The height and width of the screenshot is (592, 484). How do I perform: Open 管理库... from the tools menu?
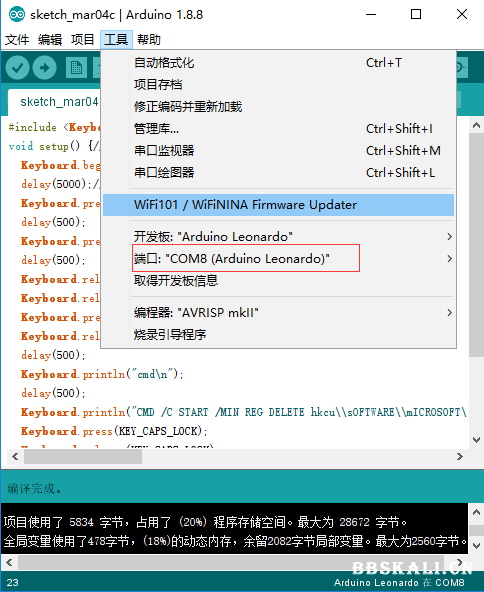coord(278,129)
